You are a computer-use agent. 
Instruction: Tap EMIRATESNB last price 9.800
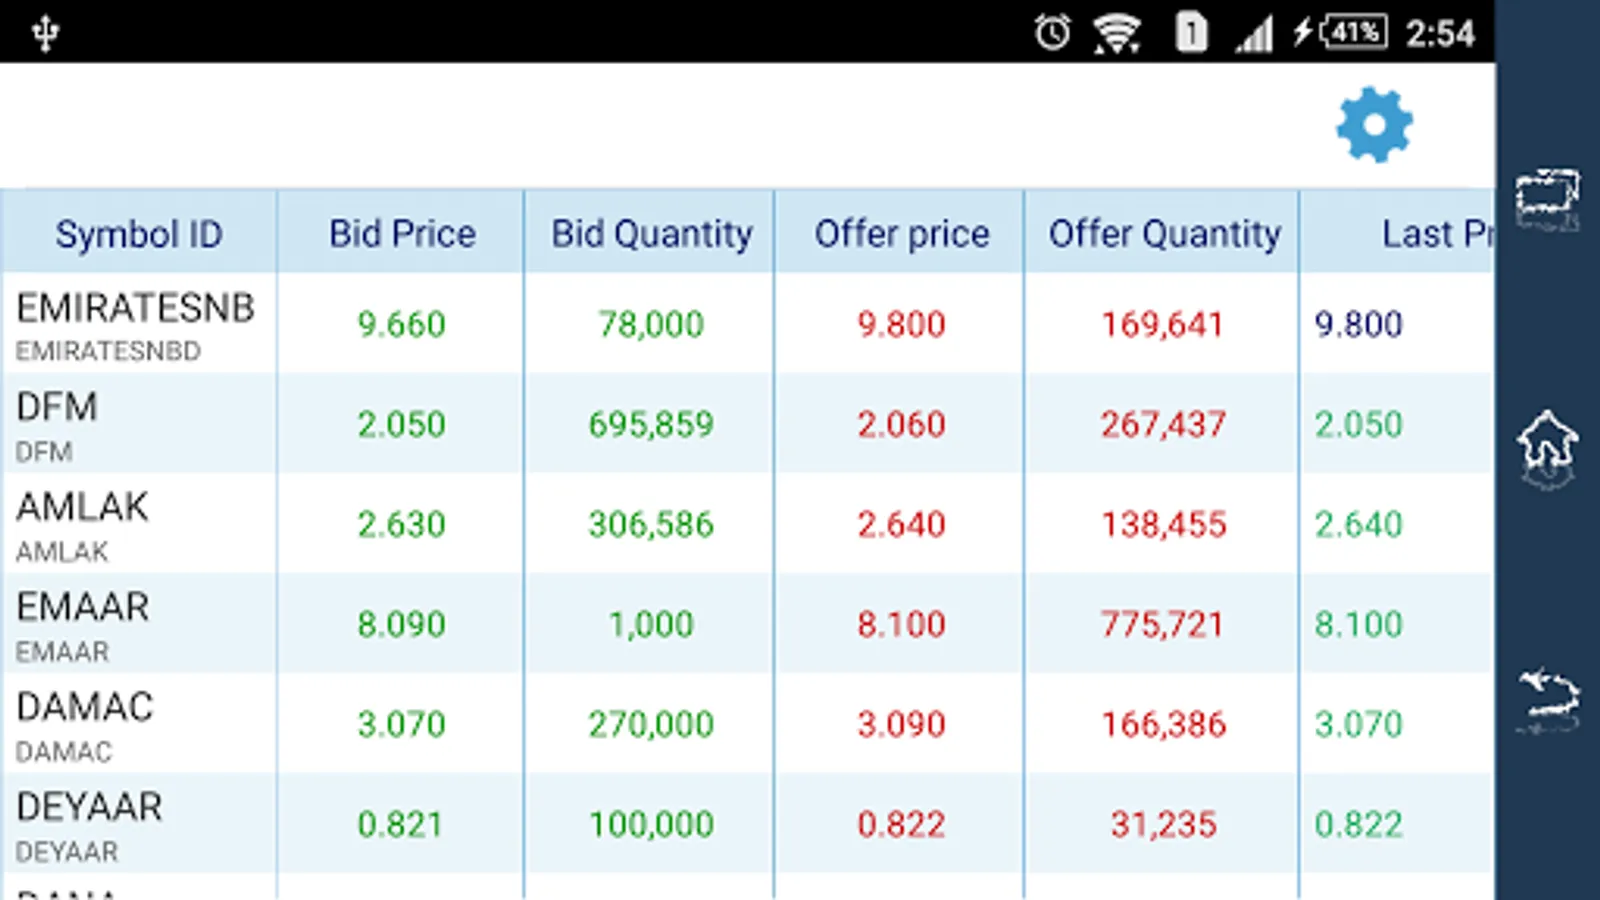pyautogui.click(x=1358, y=324)
